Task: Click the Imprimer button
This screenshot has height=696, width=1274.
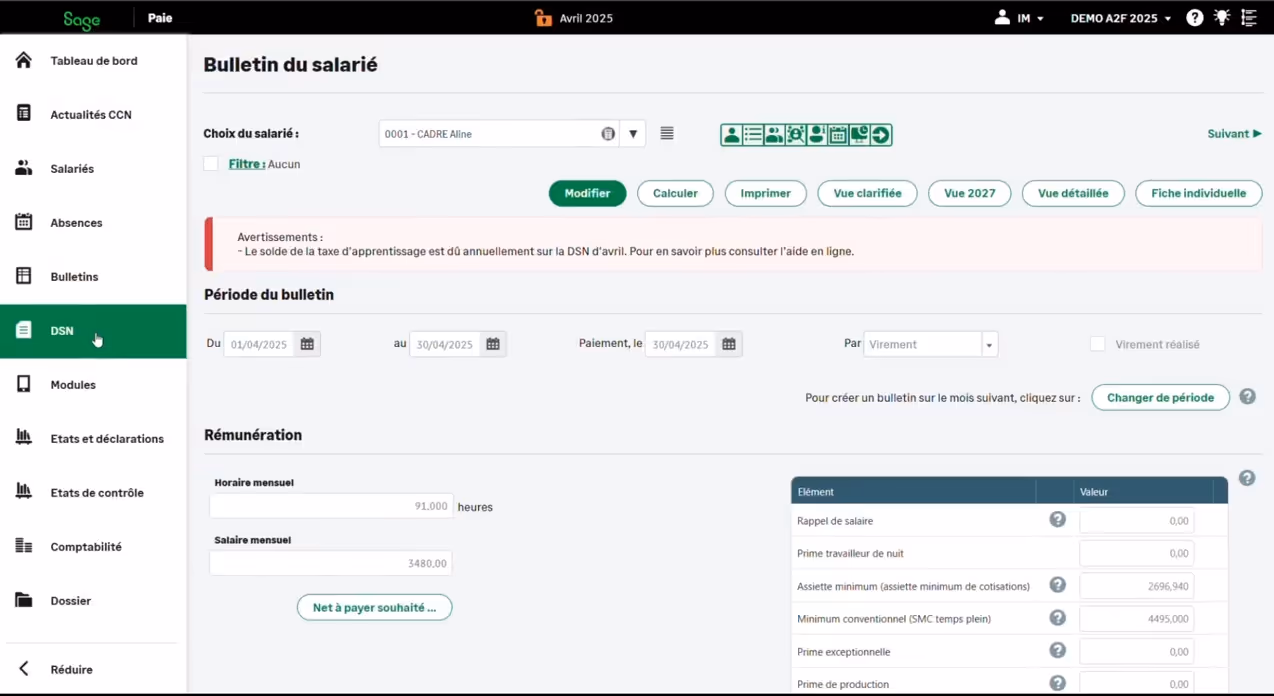Action: click(x=766, y=193)
